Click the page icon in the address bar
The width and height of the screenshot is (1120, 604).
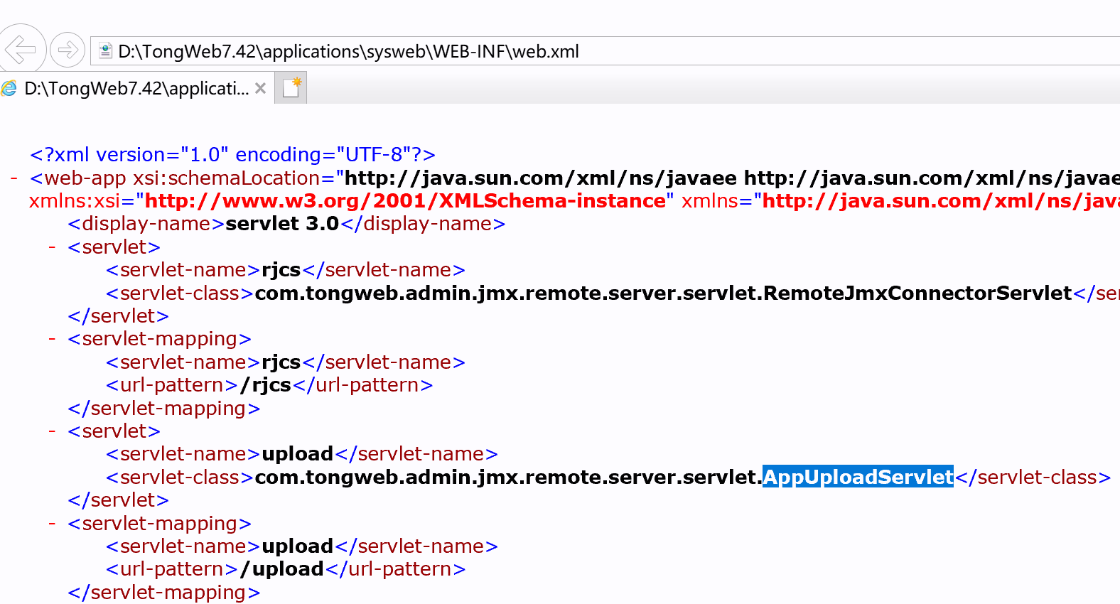coord(106,51)
